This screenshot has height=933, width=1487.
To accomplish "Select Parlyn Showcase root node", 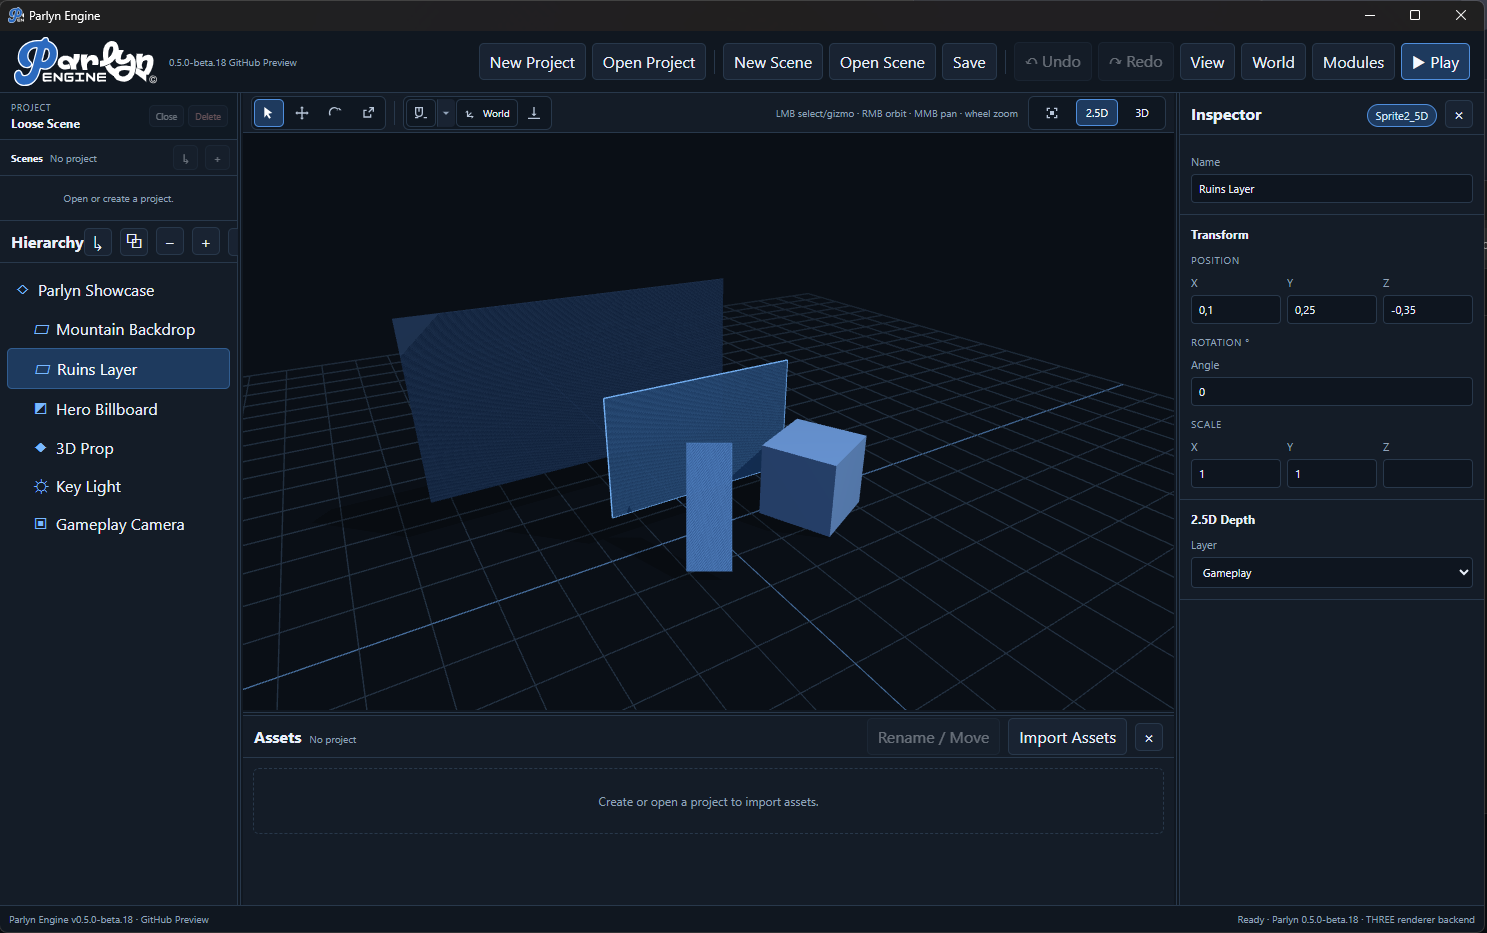I will tap(118, 290).
